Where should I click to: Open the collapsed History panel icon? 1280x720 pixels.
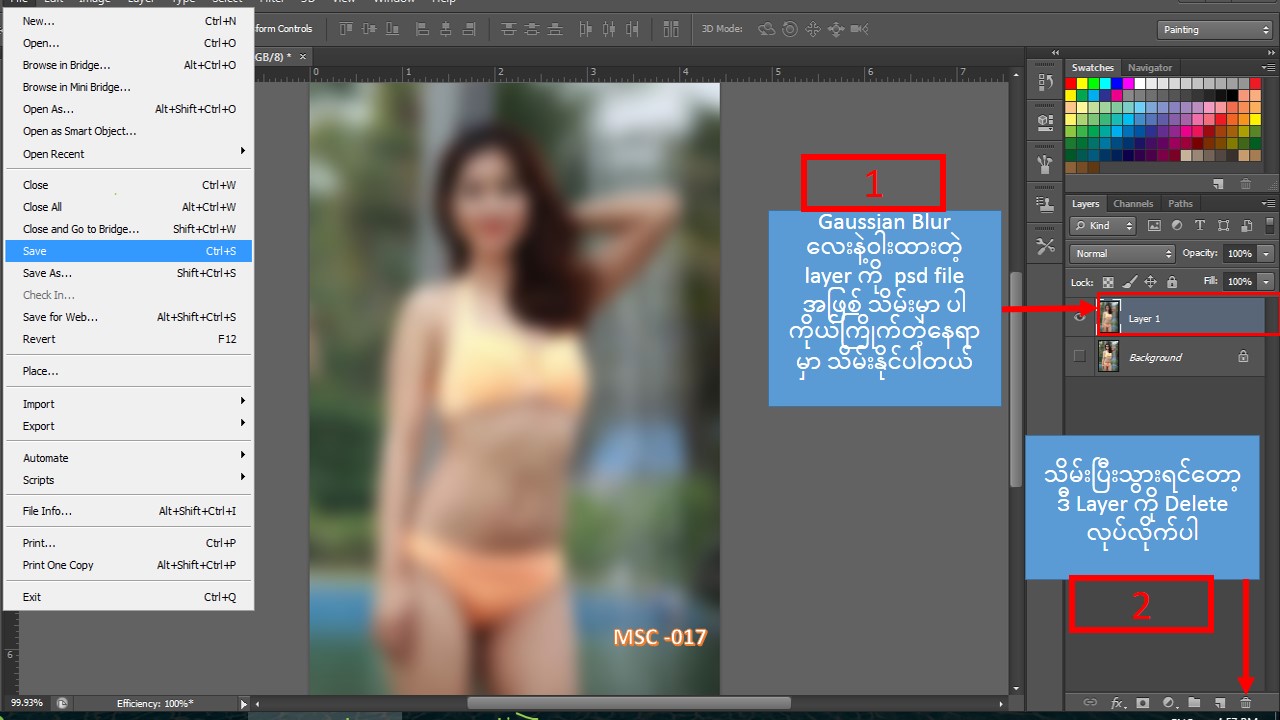(1046, 82)
